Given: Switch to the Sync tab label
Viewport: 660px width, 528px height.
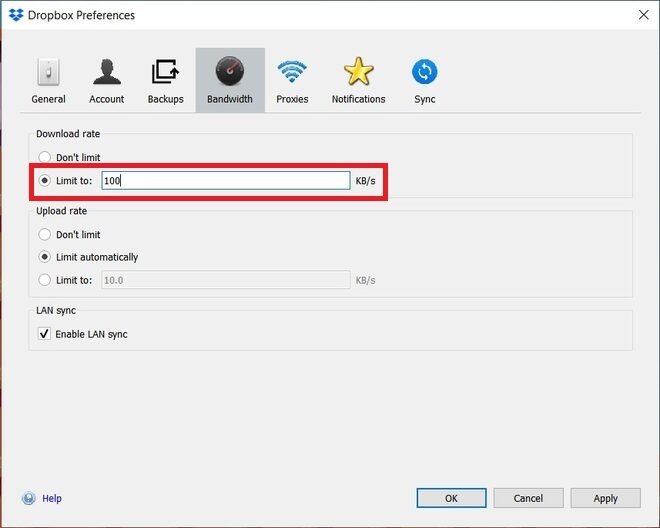Looking at the screenshot, I should coord(425,99).
